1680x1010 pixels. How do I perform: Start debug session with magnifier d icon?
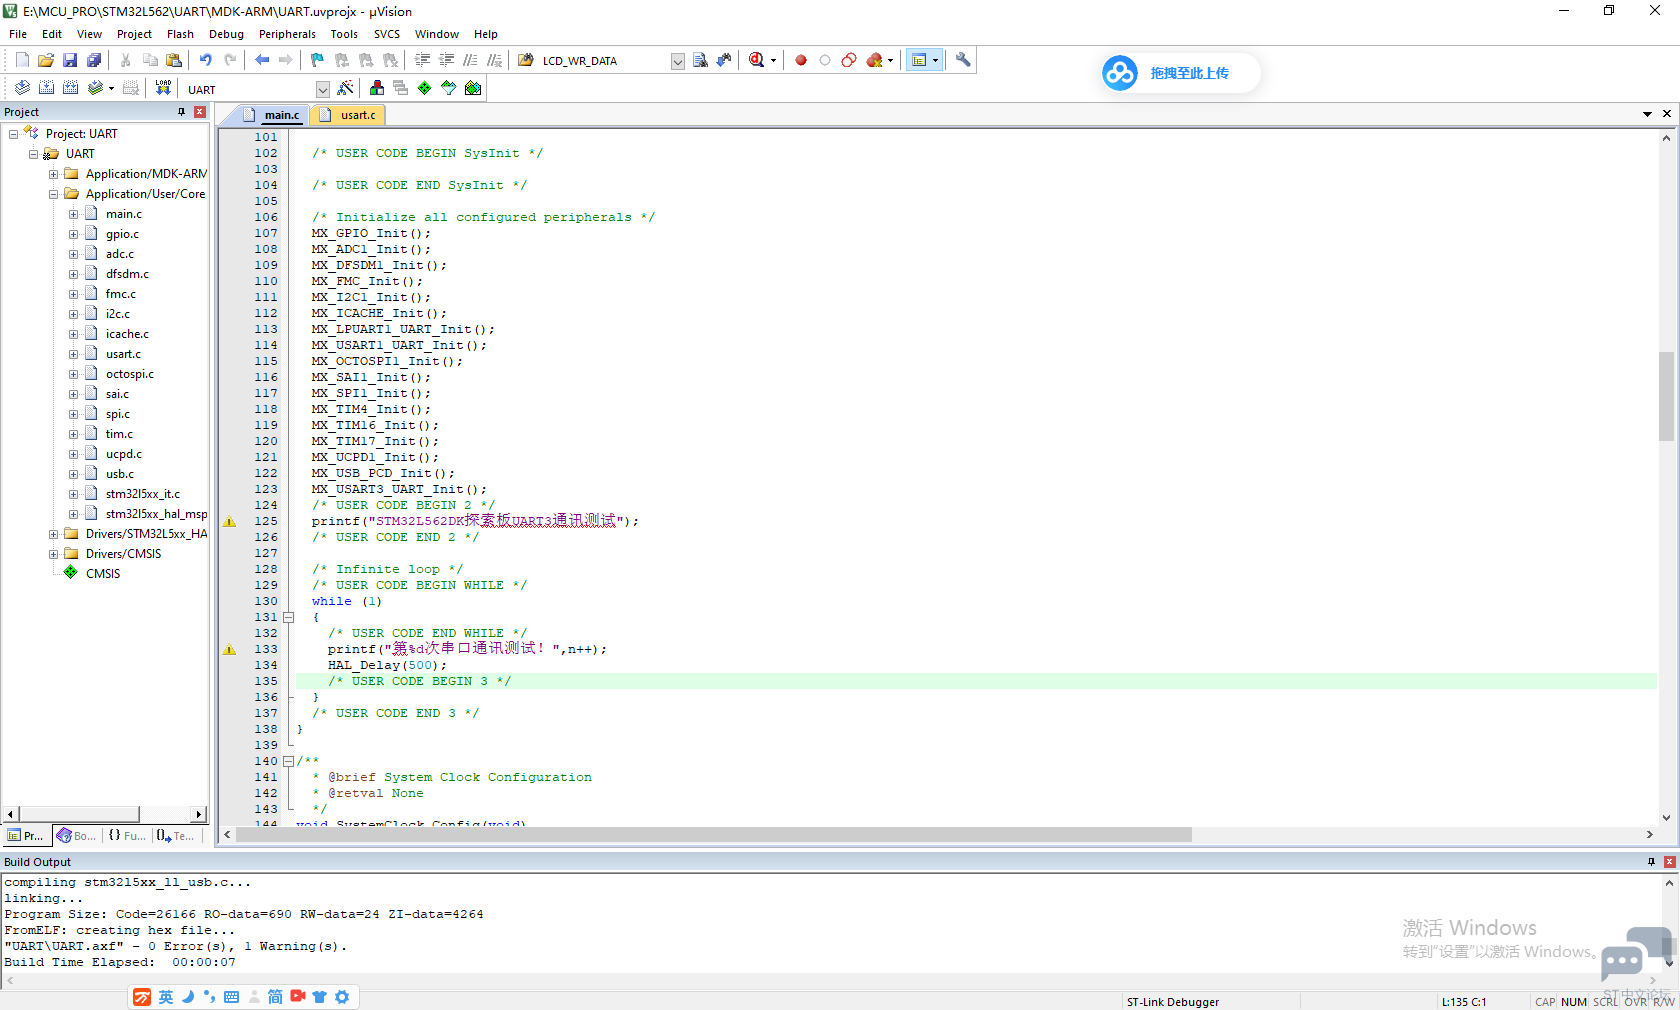(757, 60)
